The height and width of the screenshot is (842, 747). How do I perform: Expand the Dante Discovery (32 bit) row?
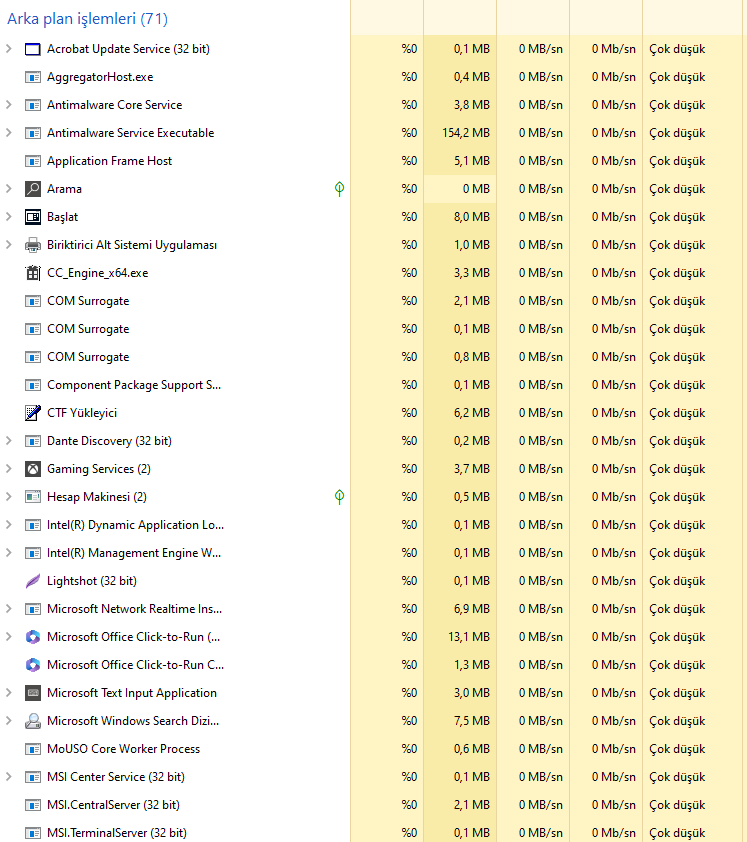[9, 441]
